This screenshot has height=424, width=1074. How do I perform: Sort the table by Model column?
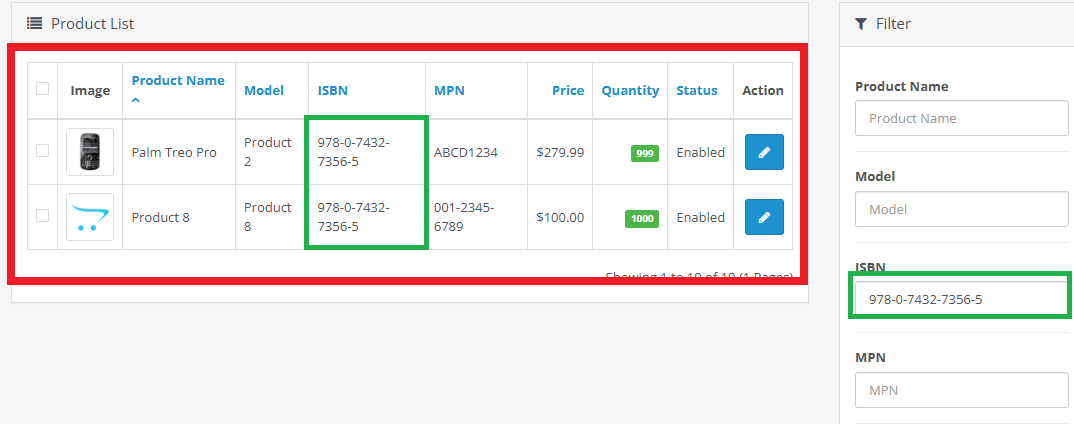click(x=264, y=90)
